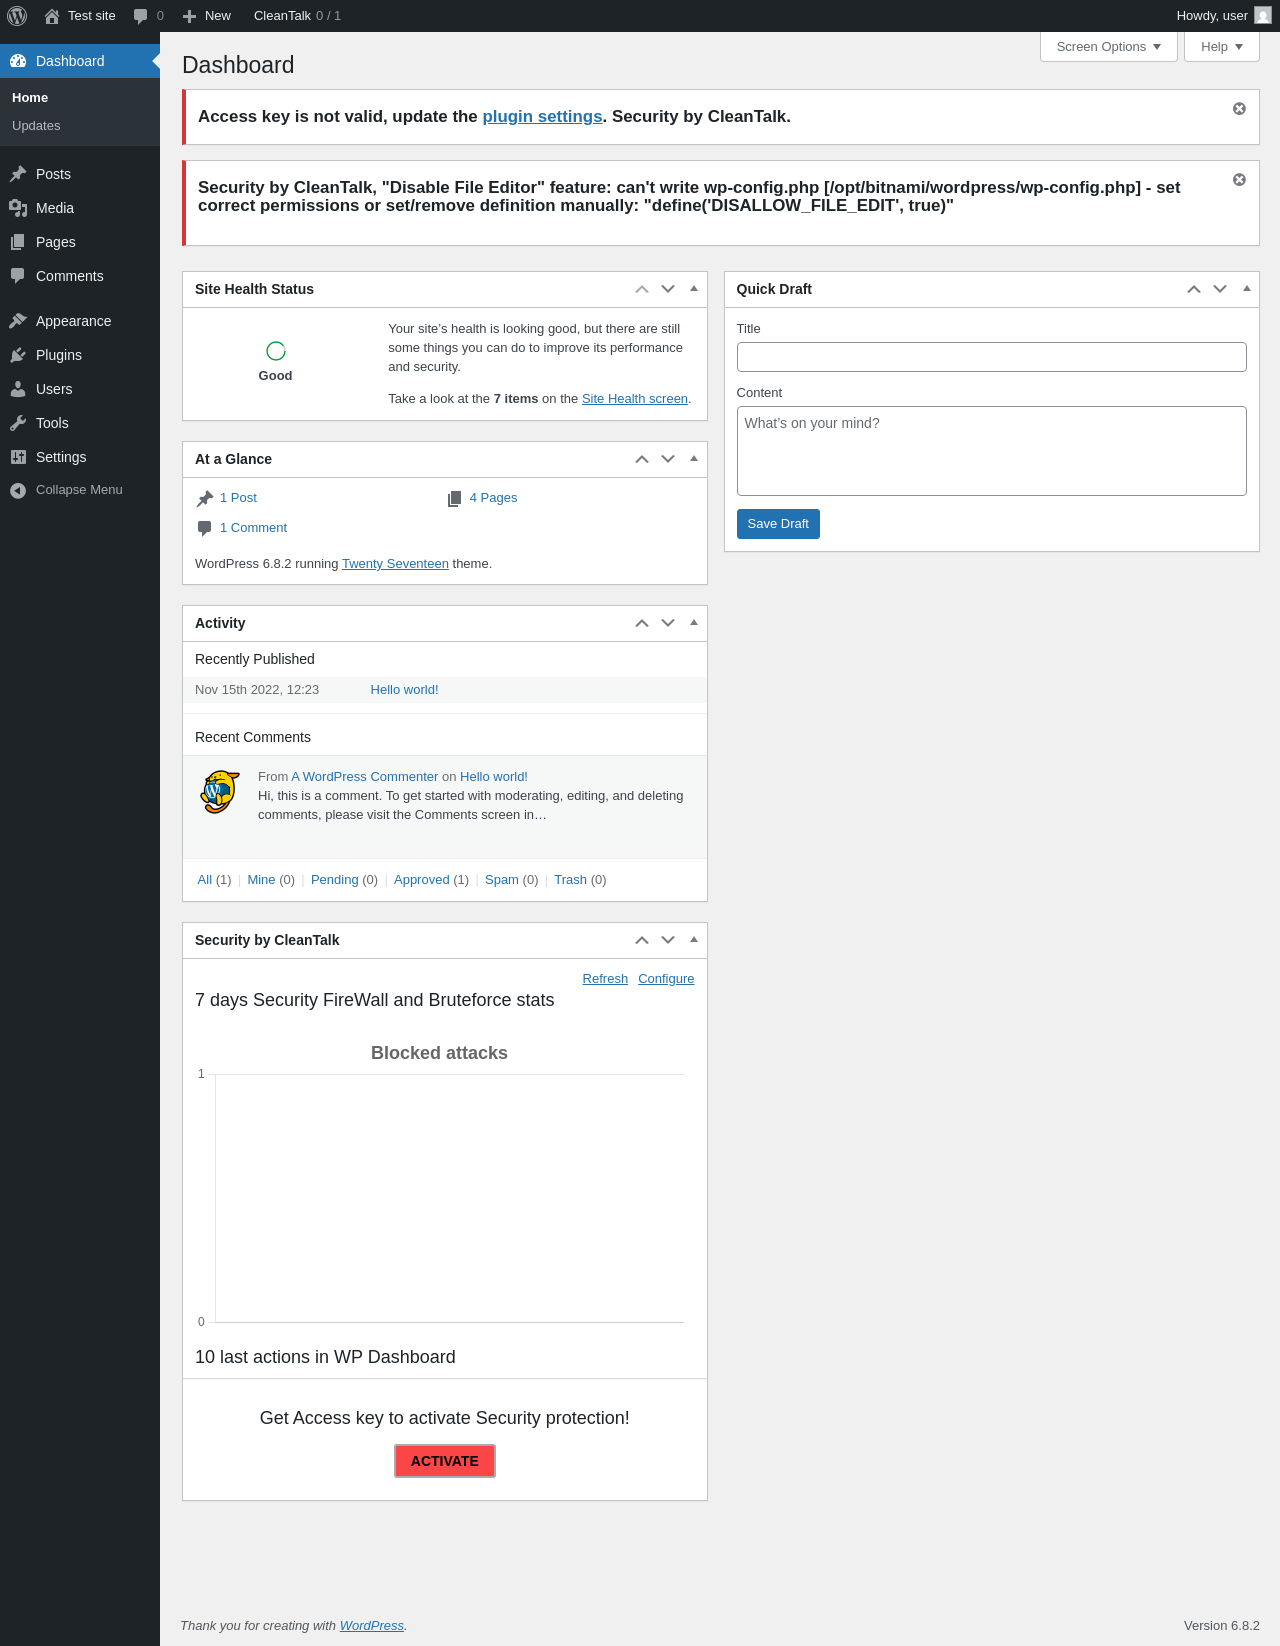Click the Settings sliders icon
This screenshot has height=1646, width=1280.
click(x=18, y=457)
